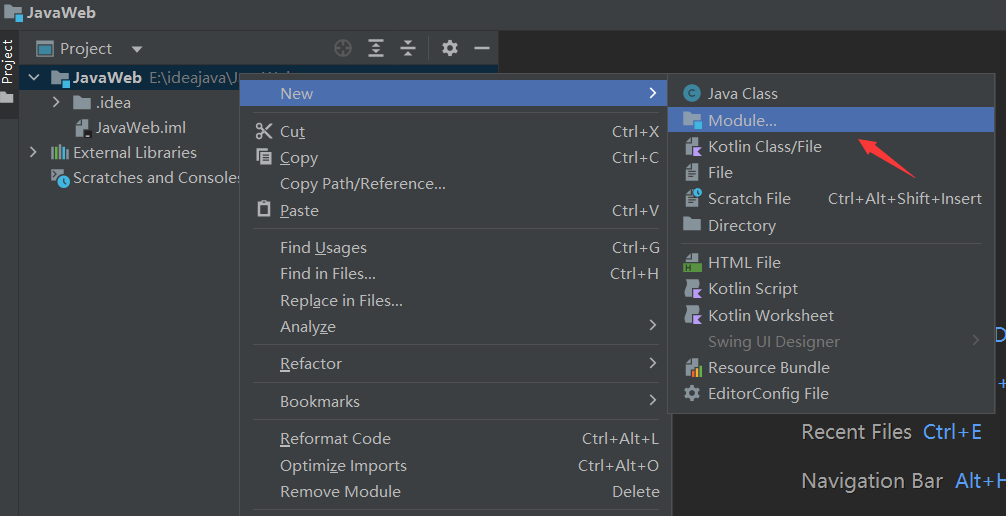Select JavaWeb.iml file in tree
1006x516 pixels.
pos(140,127)
